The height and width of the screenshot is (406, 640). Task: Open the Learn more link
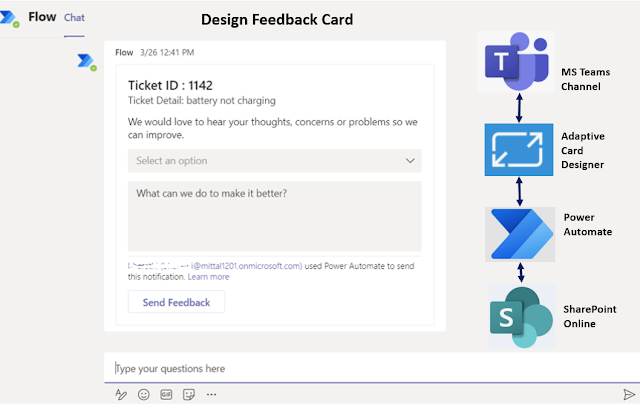tap(209, 276)
